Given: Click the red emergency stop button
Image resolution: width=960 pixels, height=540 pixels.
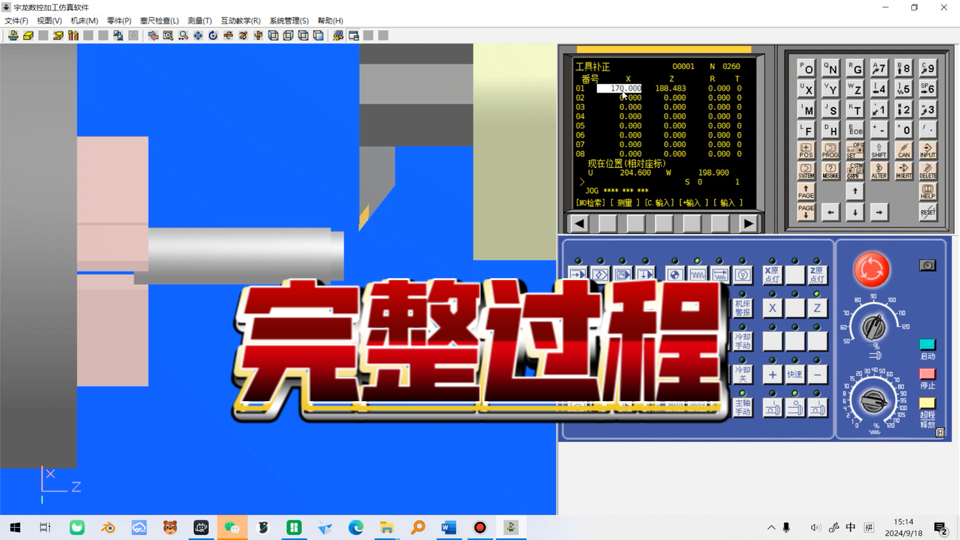Looking at the screenshot, I should click(871, 269).
